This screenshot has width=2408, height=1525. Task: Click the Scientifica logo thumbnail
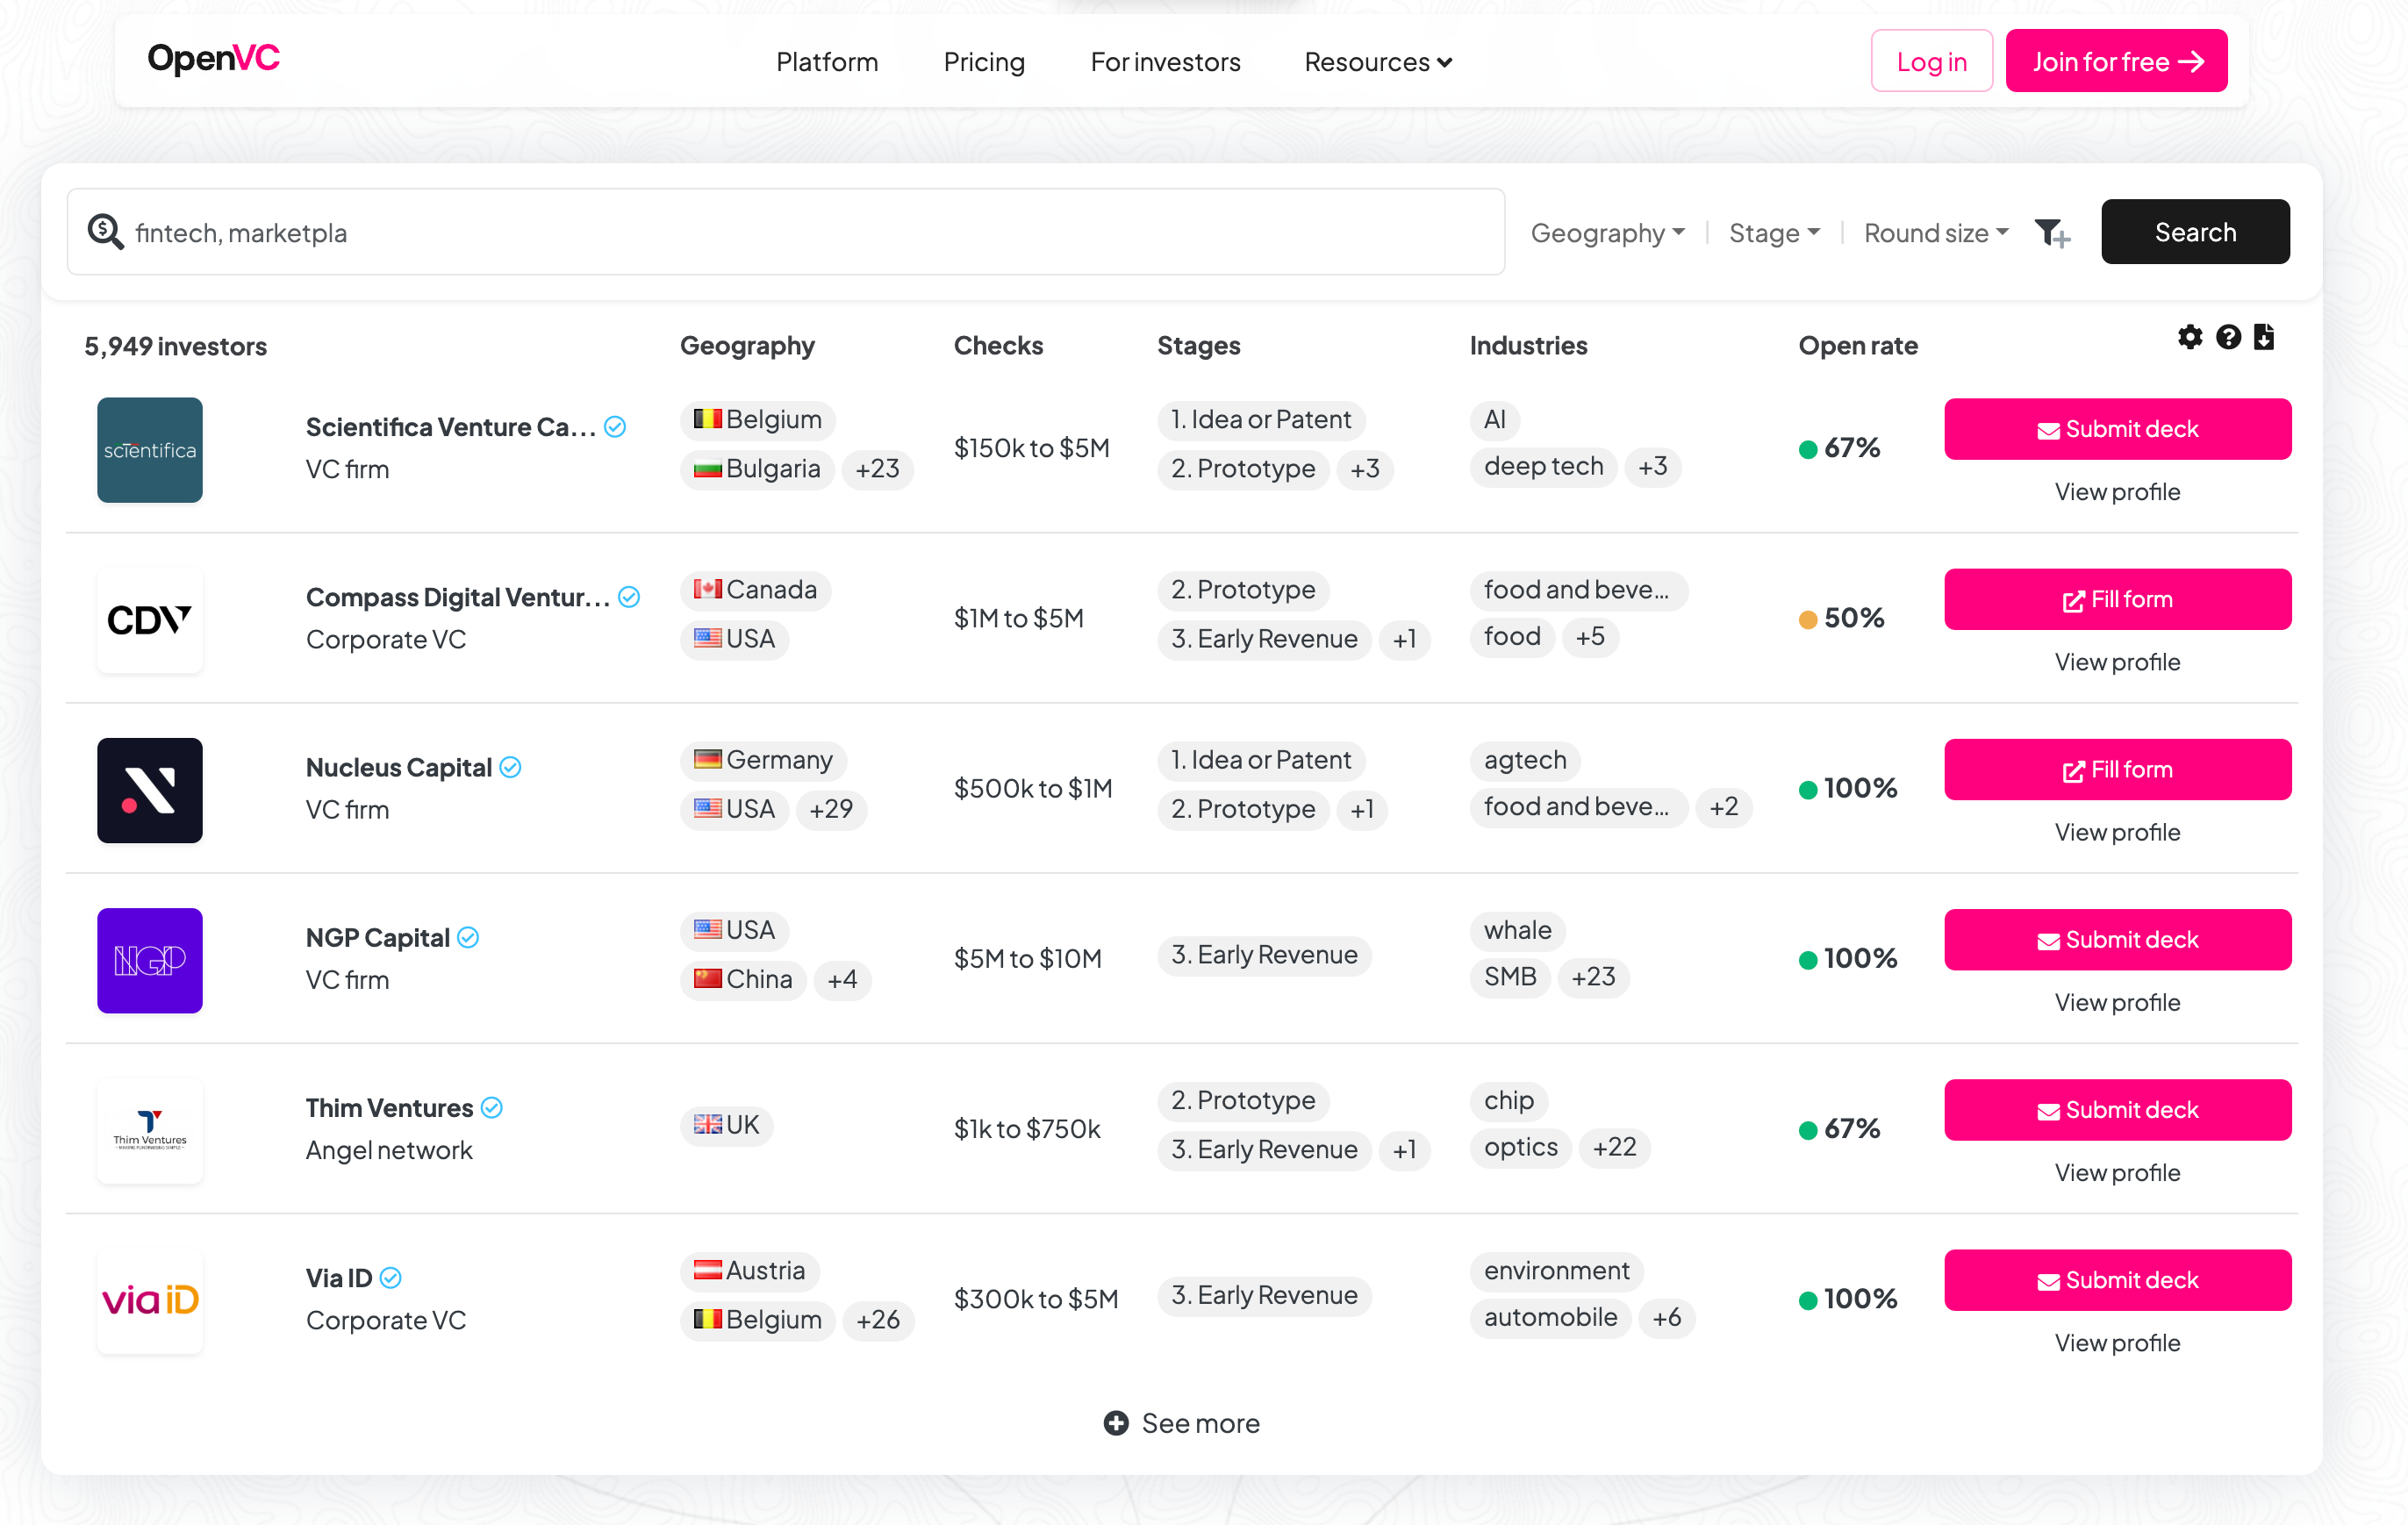[x=150, y=450]
